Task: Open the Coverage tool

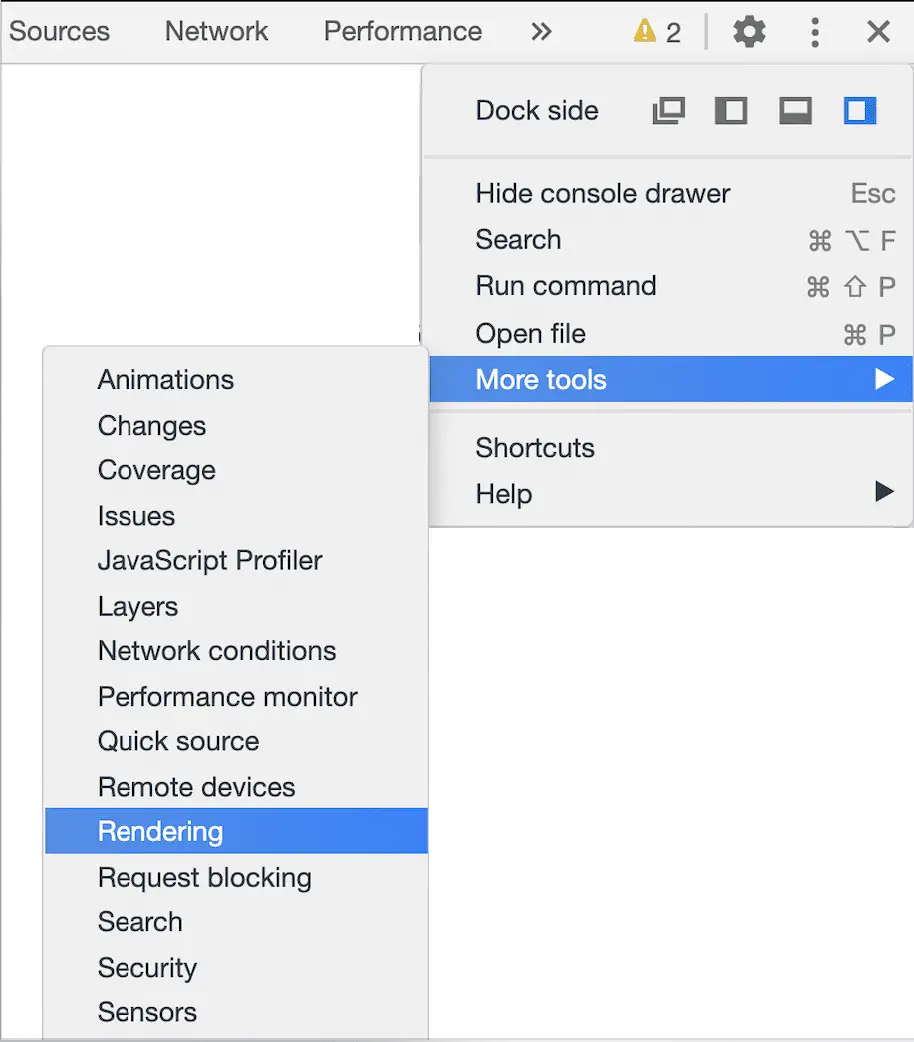Action: point(156,470)
